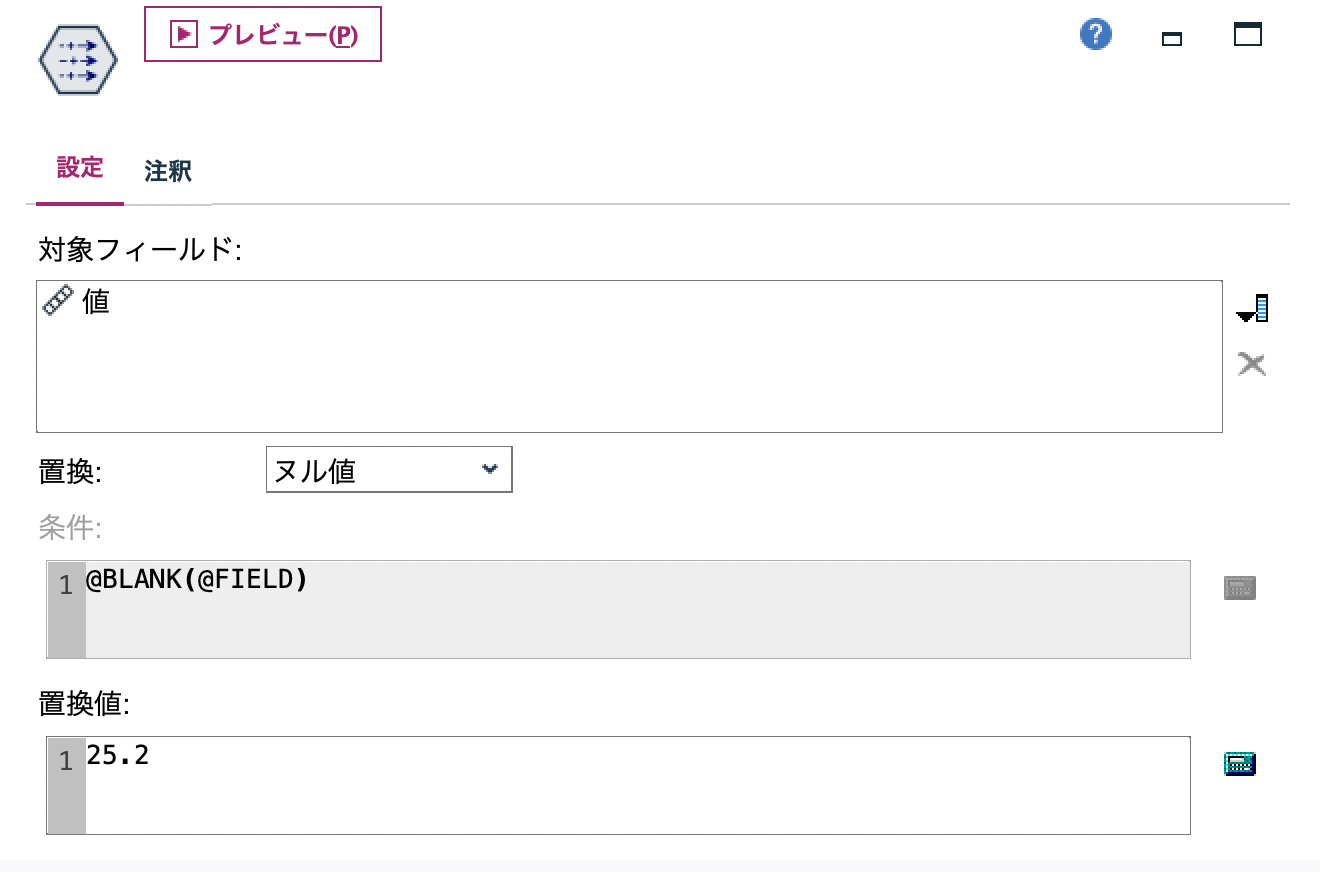The height and width of the screenshot is (872, 1320).
Task: Select the 値 field in the list
Action: pyautogui.click(x=96, y=302)
